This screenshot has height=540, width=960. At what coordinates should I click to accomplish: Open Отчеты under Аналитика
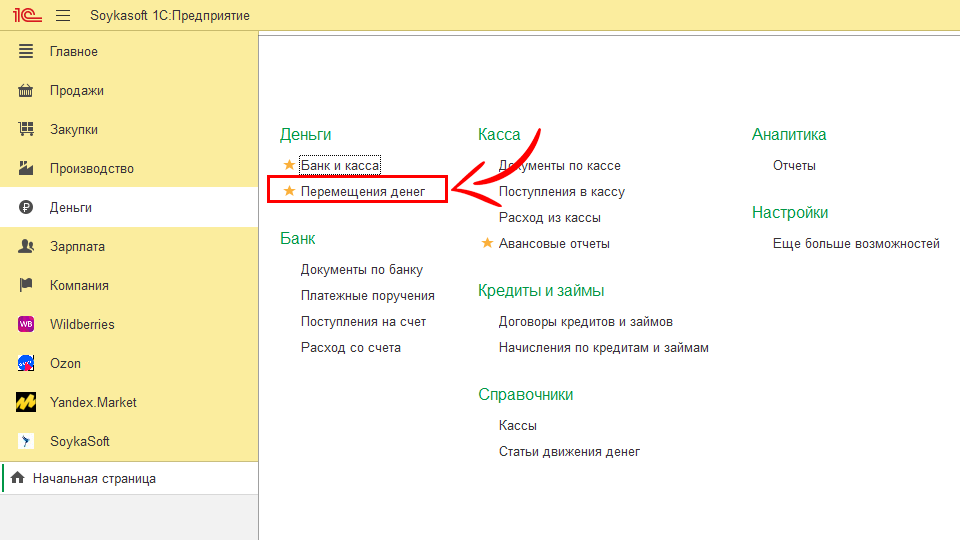coord(794,165)
